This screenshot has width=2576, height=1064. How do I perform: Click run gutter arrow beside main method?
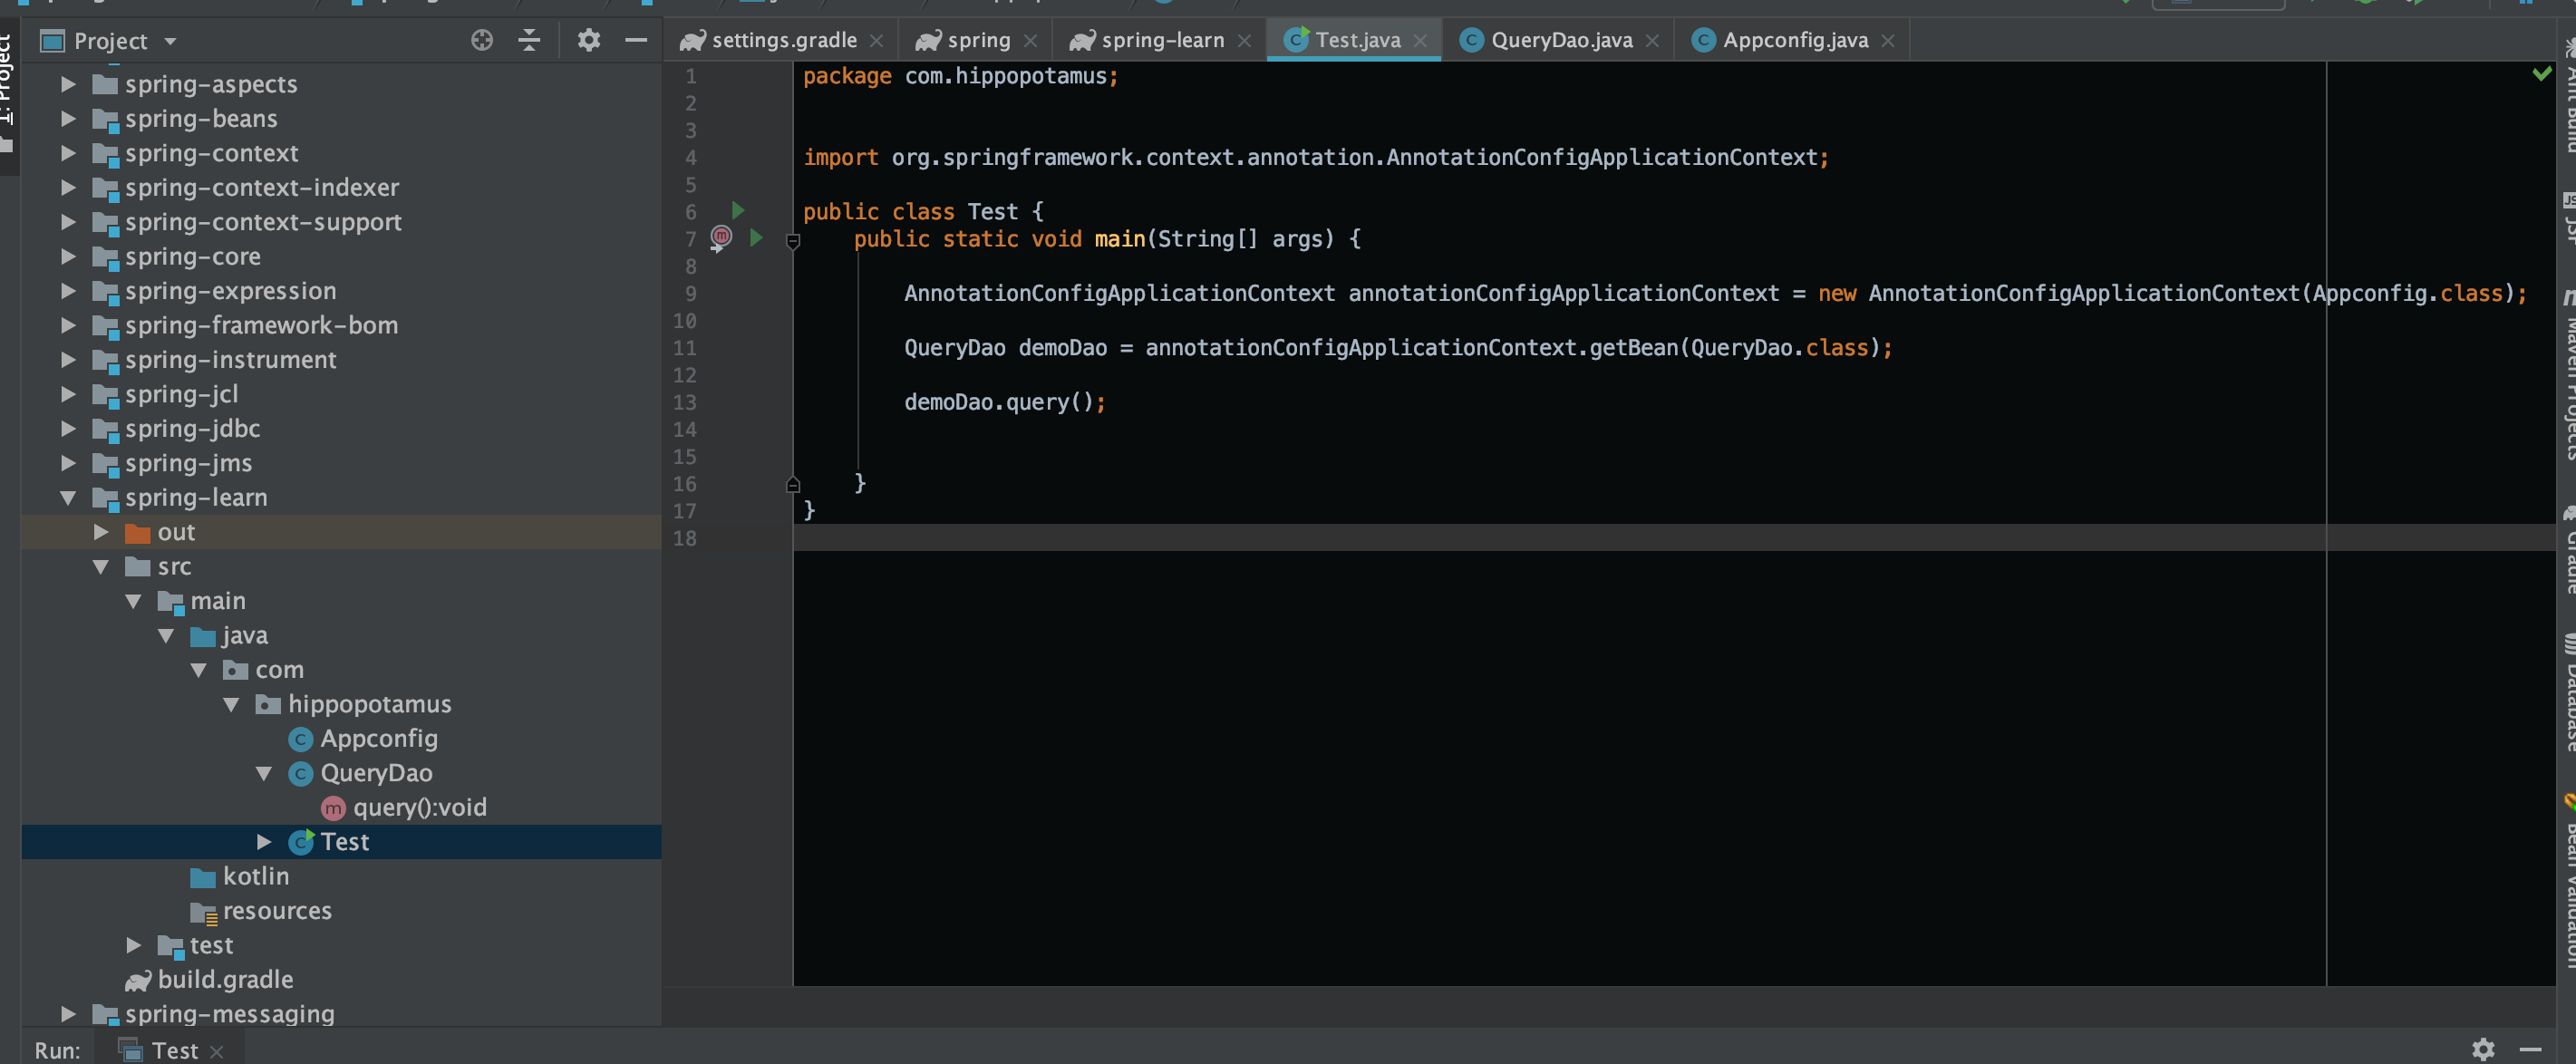coord(756,238)
